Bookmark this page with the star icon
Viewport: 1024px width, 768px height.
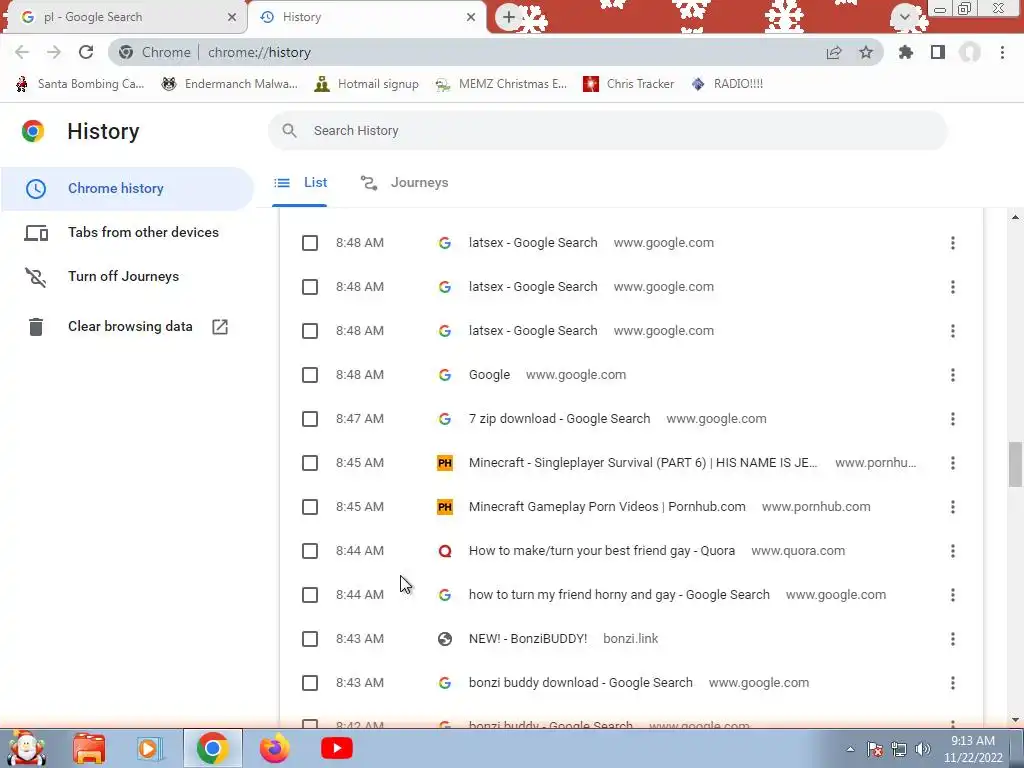tap(866, 52)
